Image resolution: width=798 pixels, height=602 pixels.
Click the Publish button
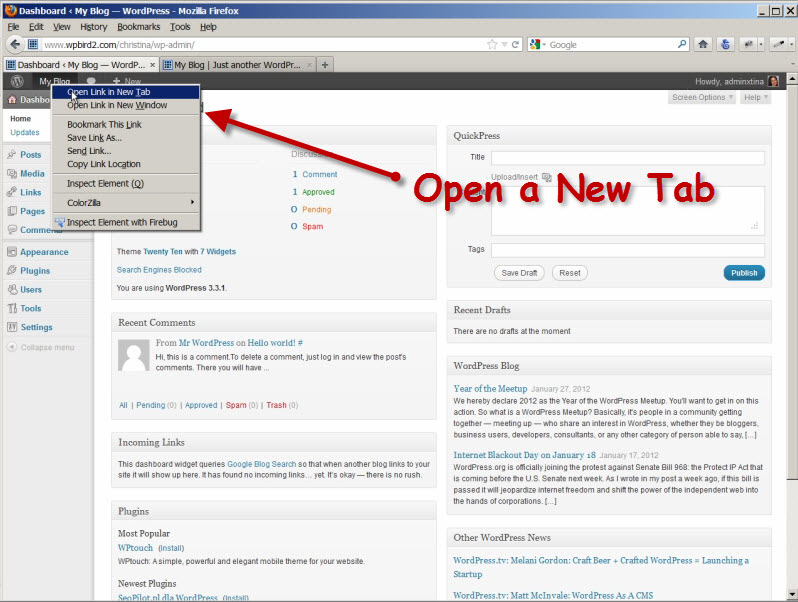(x=744, y=273)
